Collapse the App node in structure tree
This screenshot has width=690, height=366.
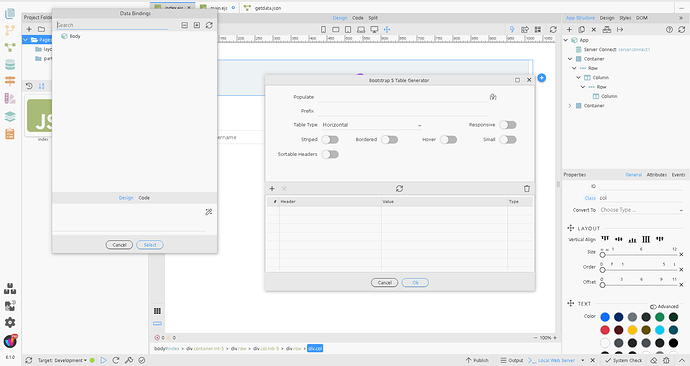[x=566, y=40]
